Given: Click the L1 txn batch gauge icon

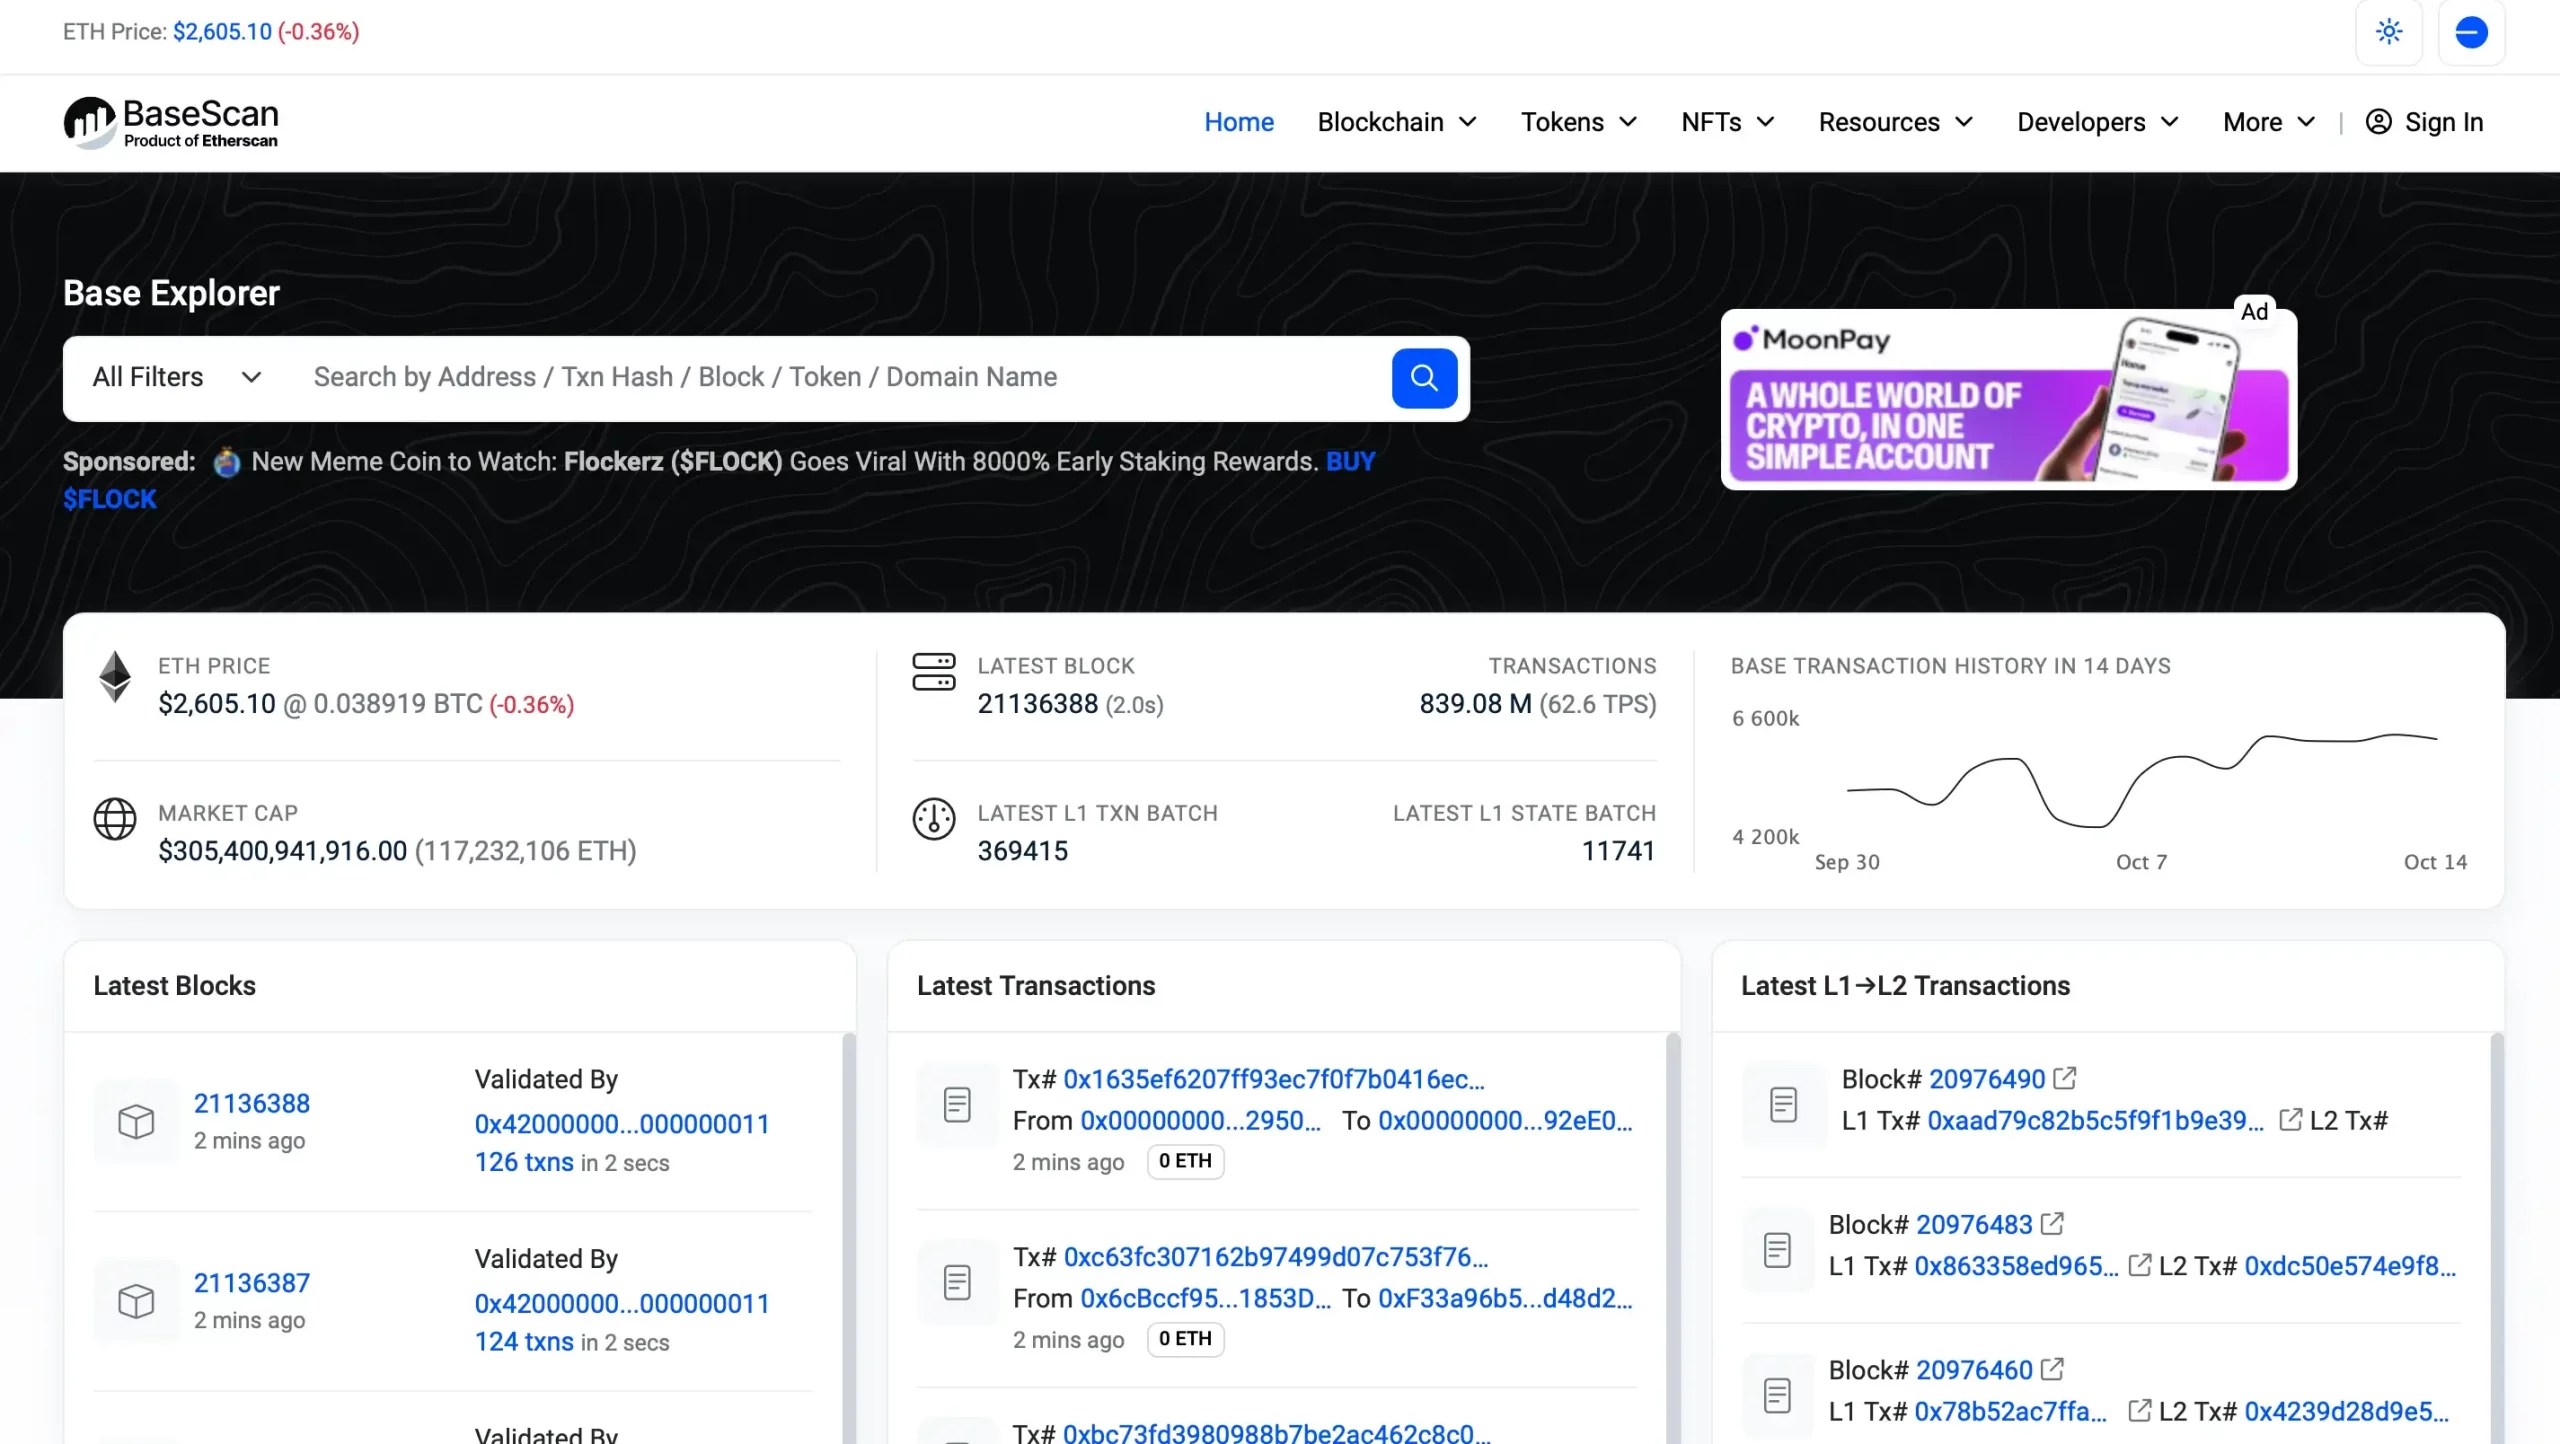Looking at the screenshot, I should click(x=933, y=820).
